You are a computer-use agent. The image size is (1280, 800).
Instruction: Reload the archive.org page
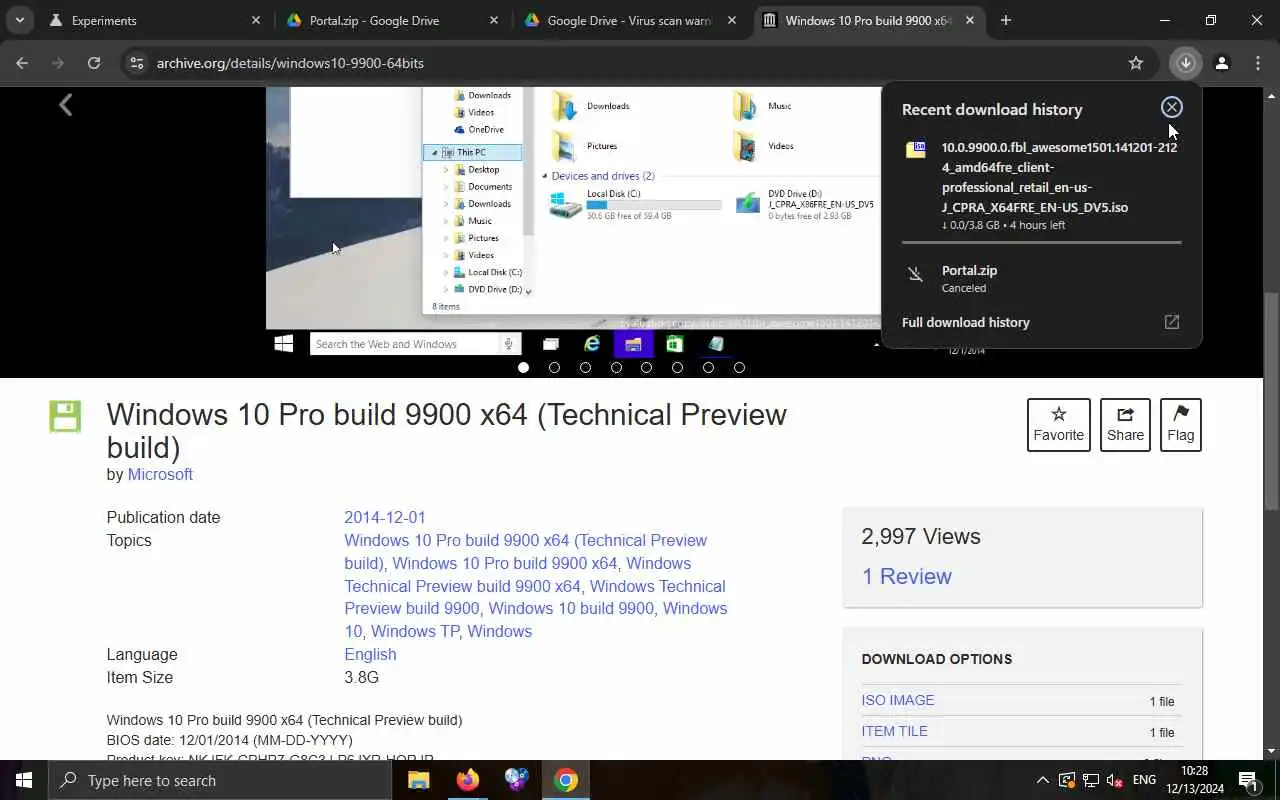click(94, 63)
